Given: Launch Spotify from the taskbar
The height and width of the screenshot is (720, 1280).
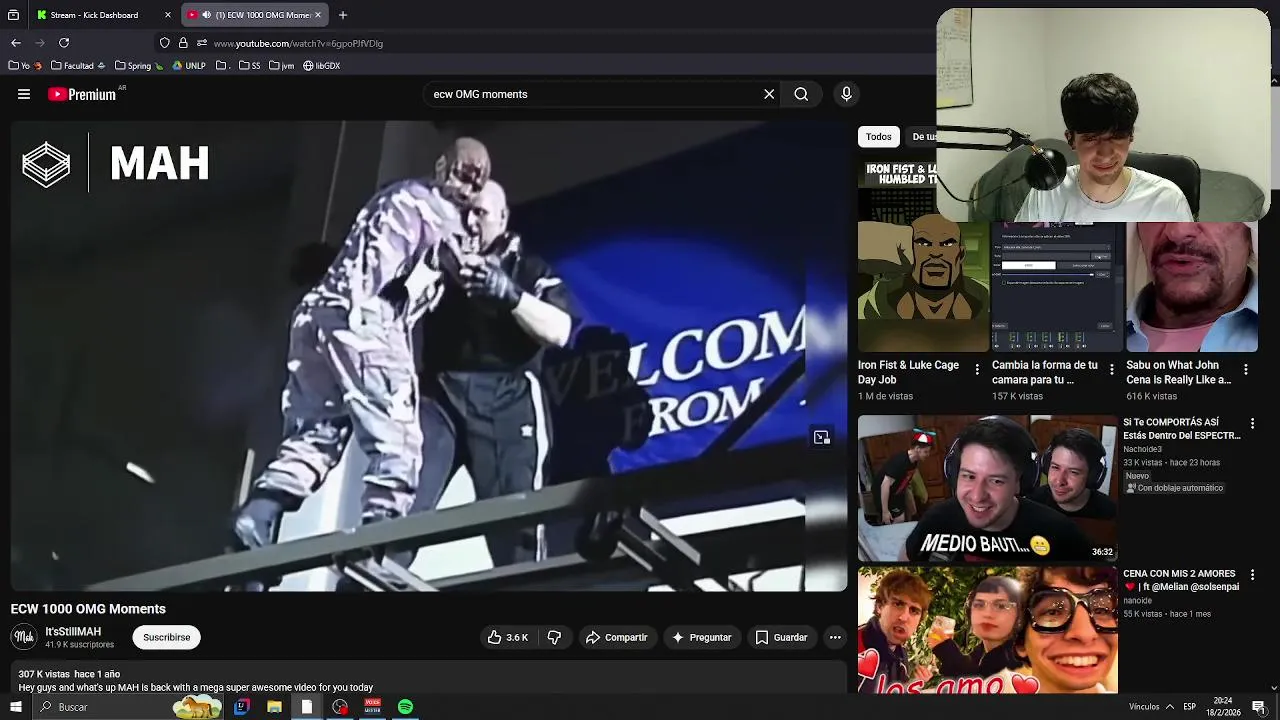Looking at the screenshot, I should click(x=405, y=707).
